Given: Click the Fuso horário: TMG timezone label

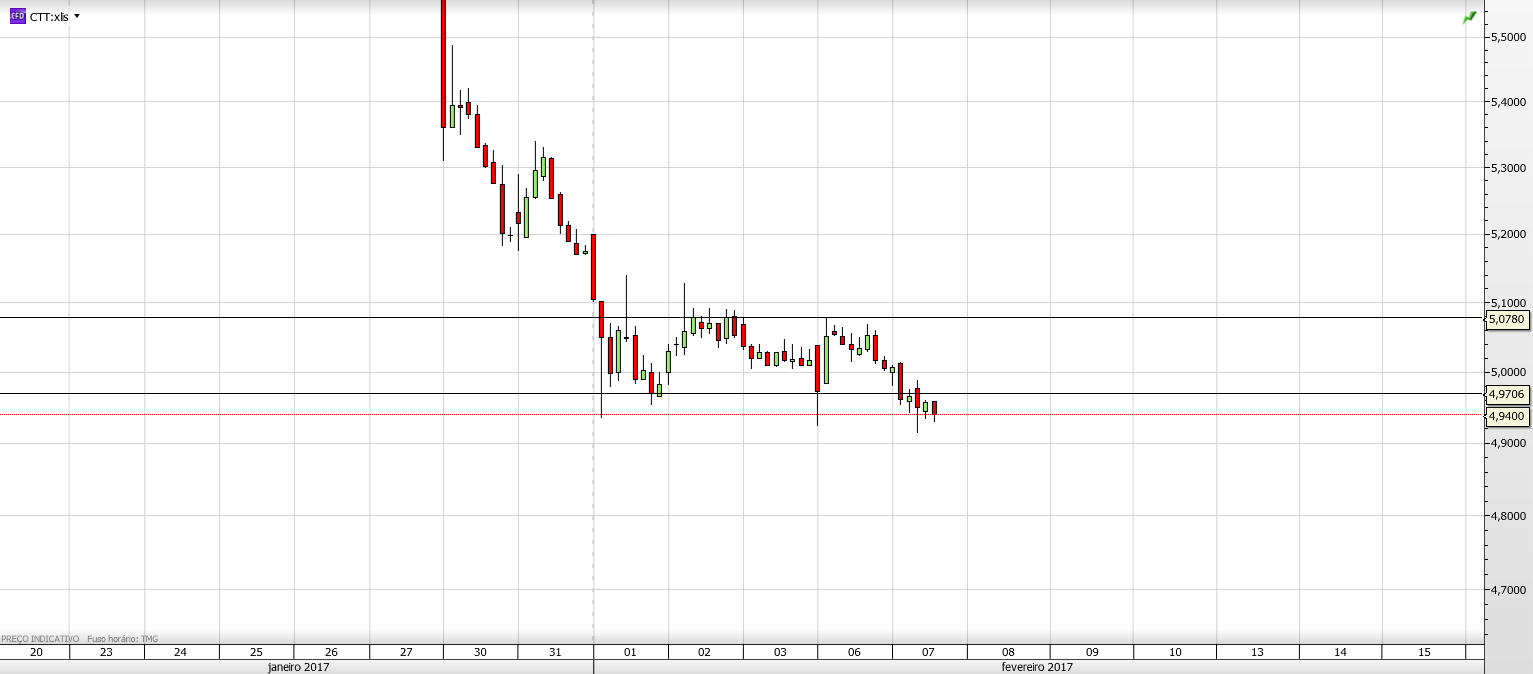Looking at the screenshot, I should 123,638.
